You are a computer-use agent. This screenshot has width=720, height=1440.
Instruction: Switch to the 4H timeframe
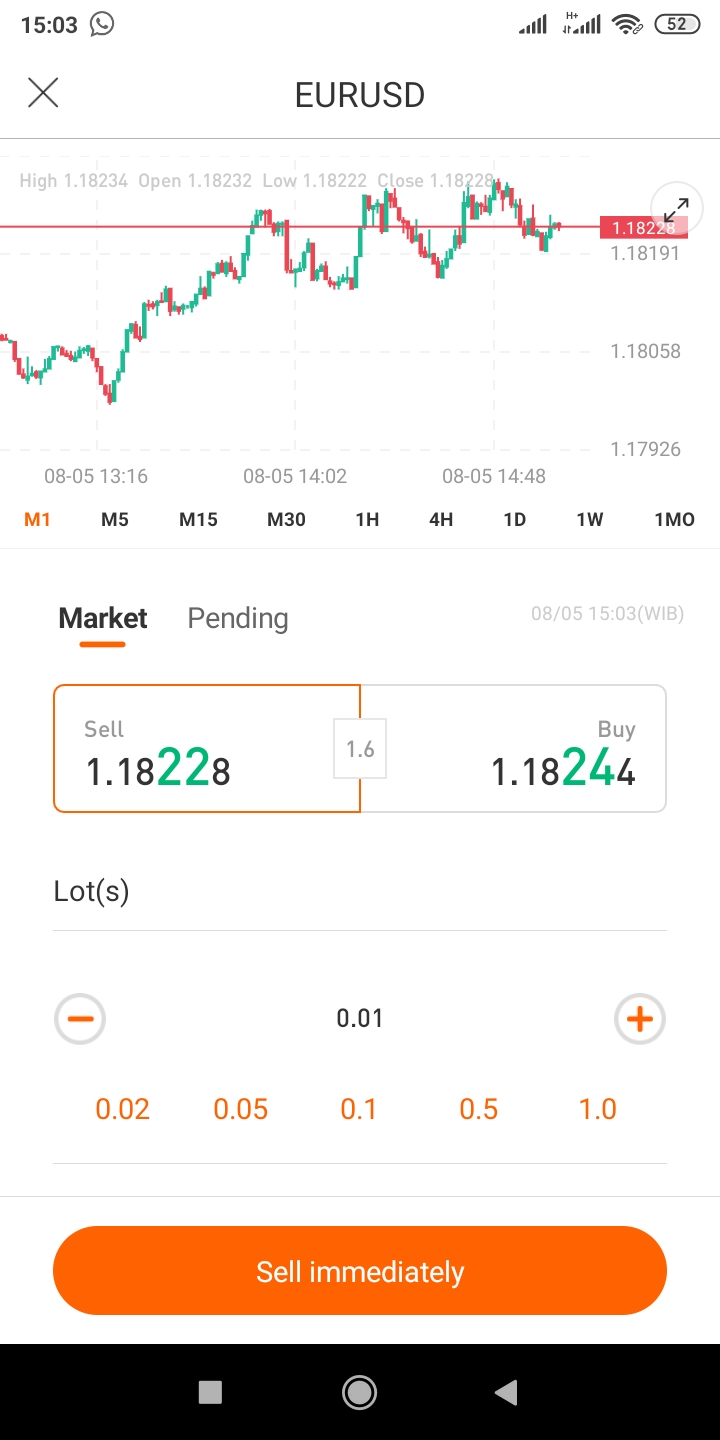[x=441, y=519]
